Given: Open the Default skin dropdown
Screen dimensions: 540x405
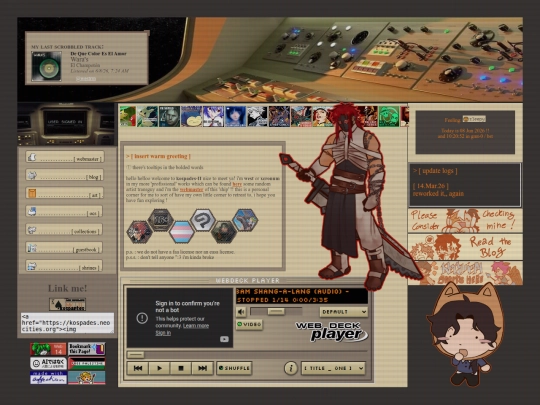Looking at the screenshot, I should point(343,312).
